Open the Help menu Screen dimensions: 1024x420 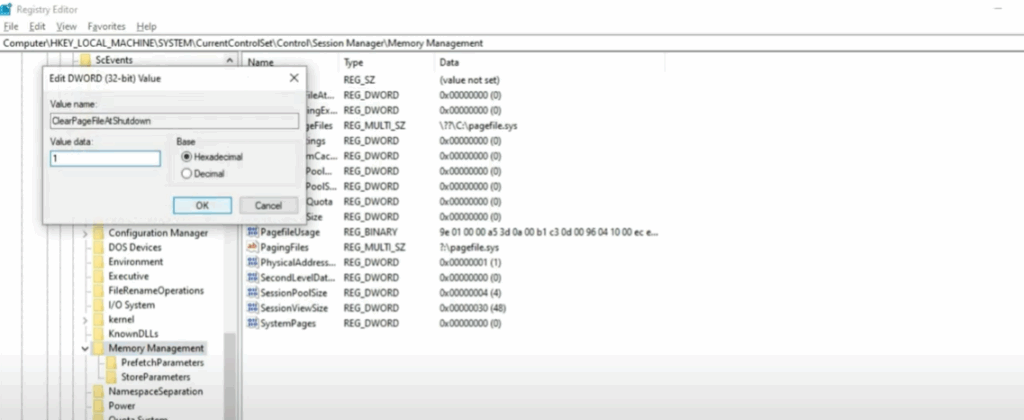click(x=146, y=27)
